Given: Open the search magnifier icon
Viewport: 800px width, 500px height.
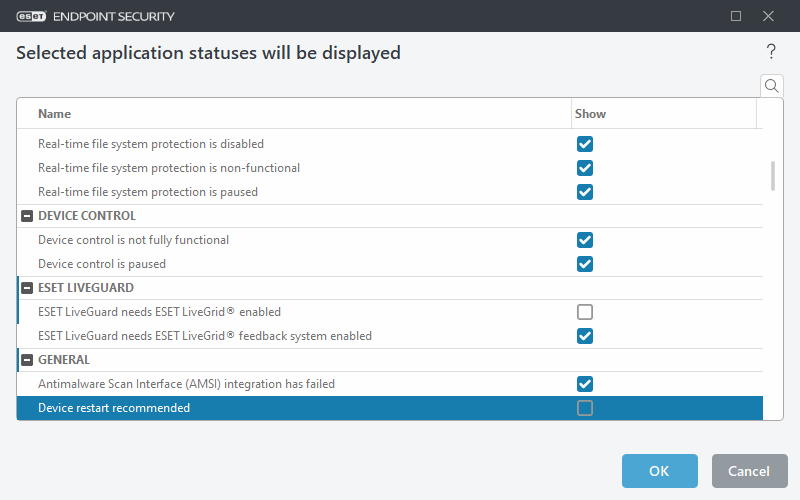Looking at the screenshot, I should (771, 86).
